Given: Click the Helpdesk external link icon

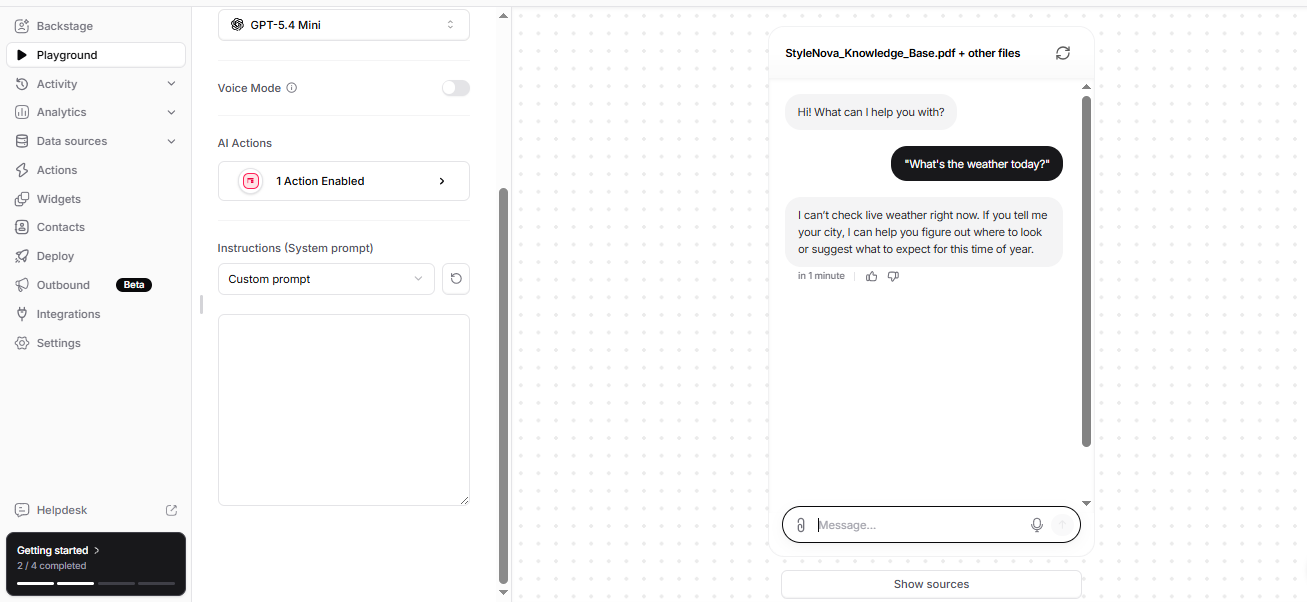Looking at the screenshot, I should pos(171,510).
